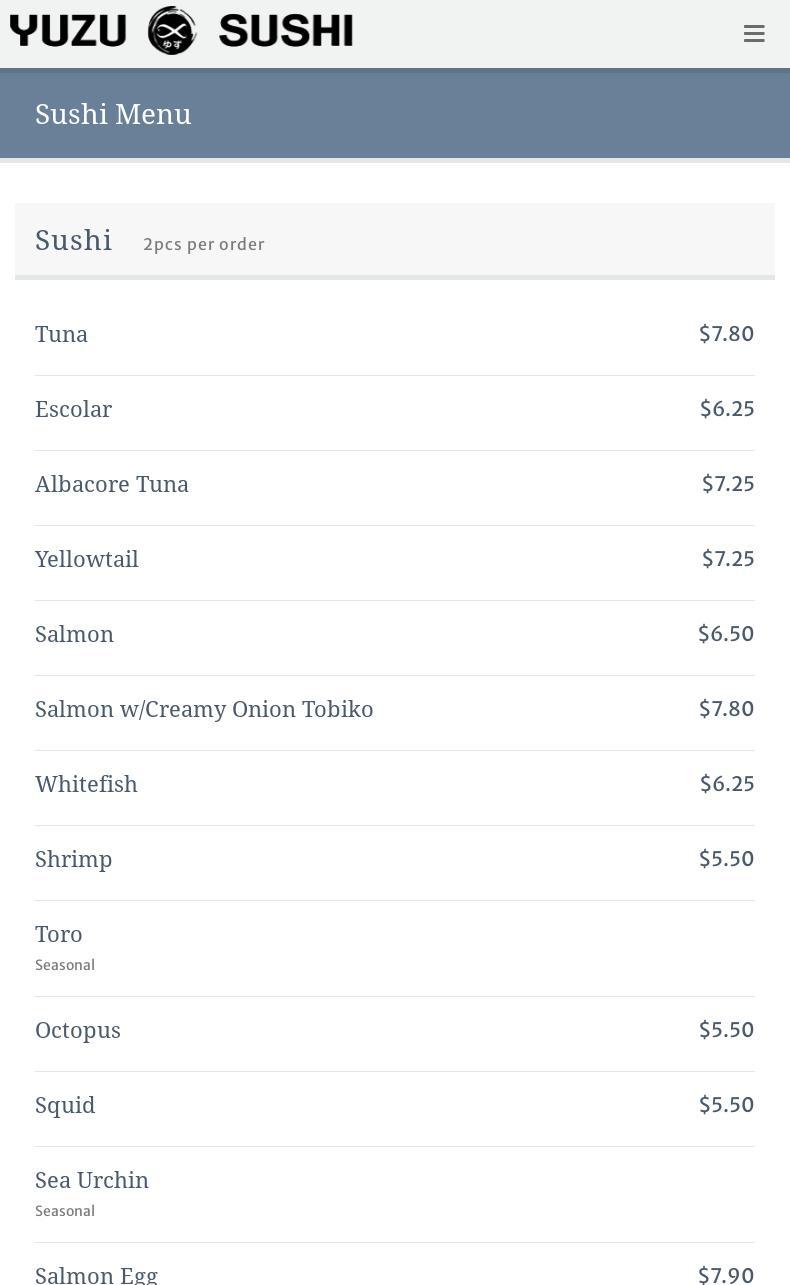
Task: Select the Sea Urchin item
Action: click(92, 1180)
